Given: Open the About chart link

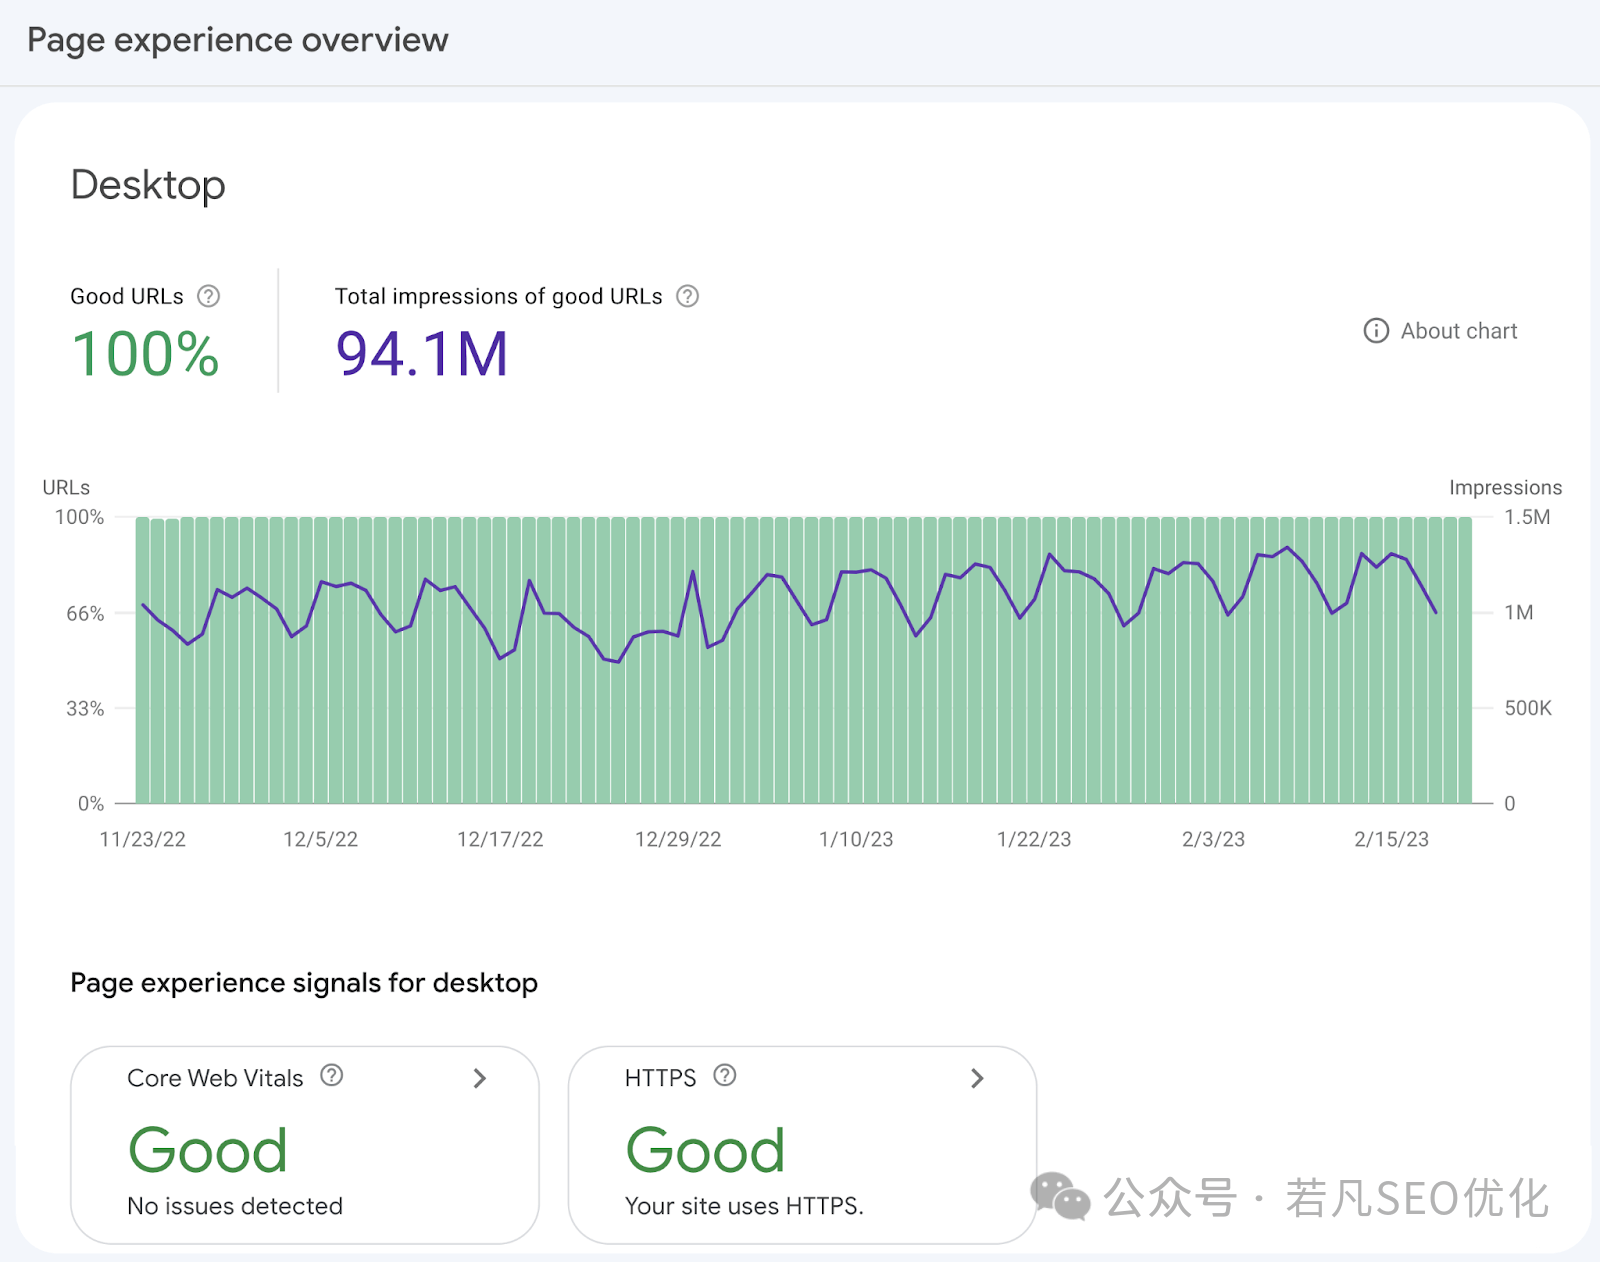Looking at the screenshot, I should pyautogui.click(x=1458, y=331).
